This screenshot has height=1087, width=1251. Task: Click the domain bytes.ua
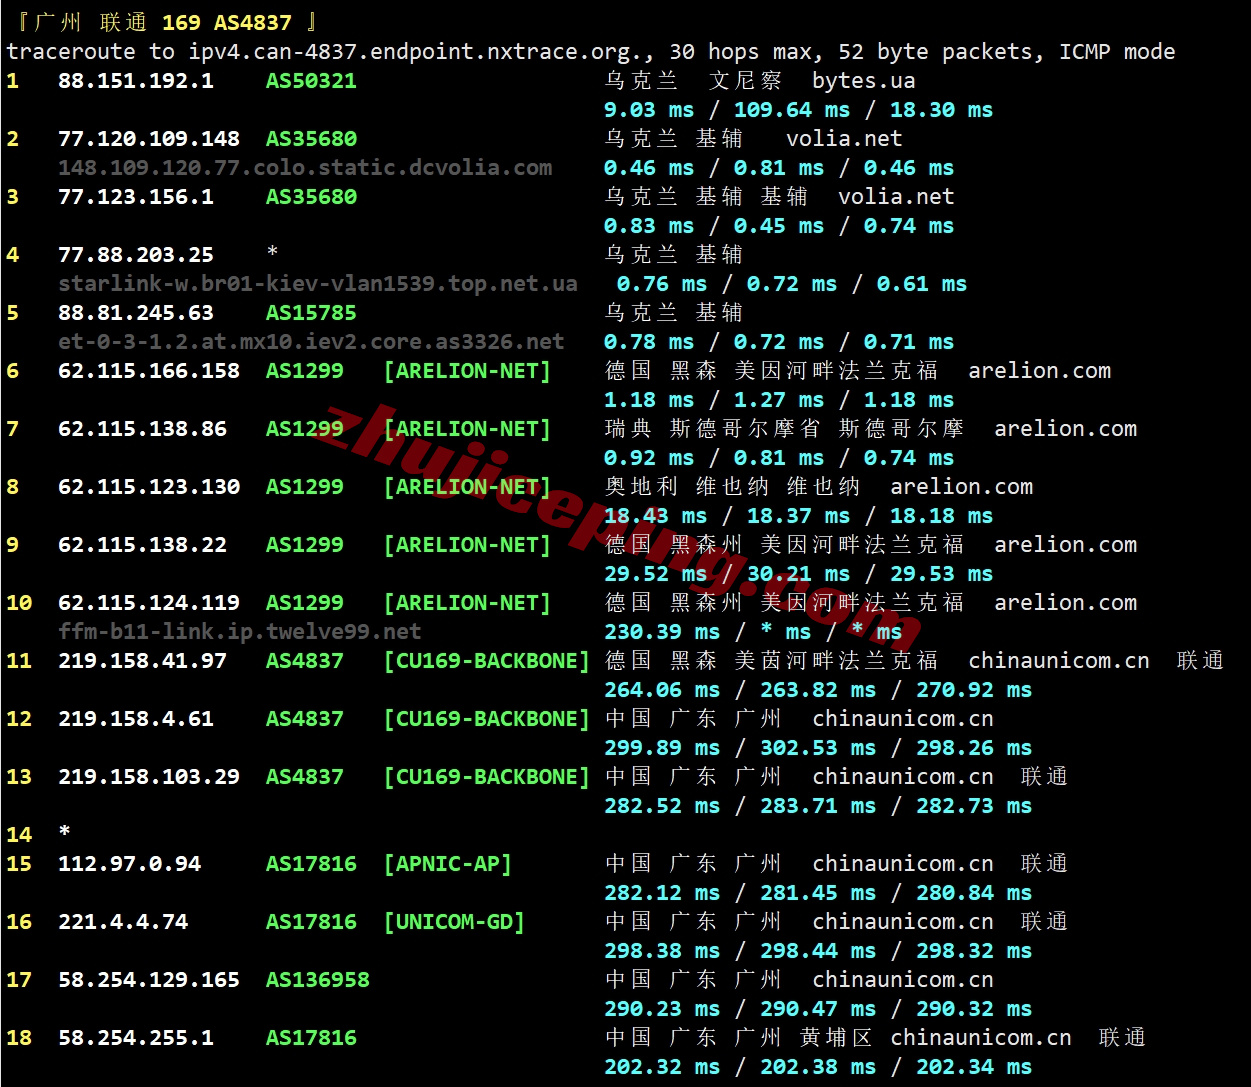864,81
